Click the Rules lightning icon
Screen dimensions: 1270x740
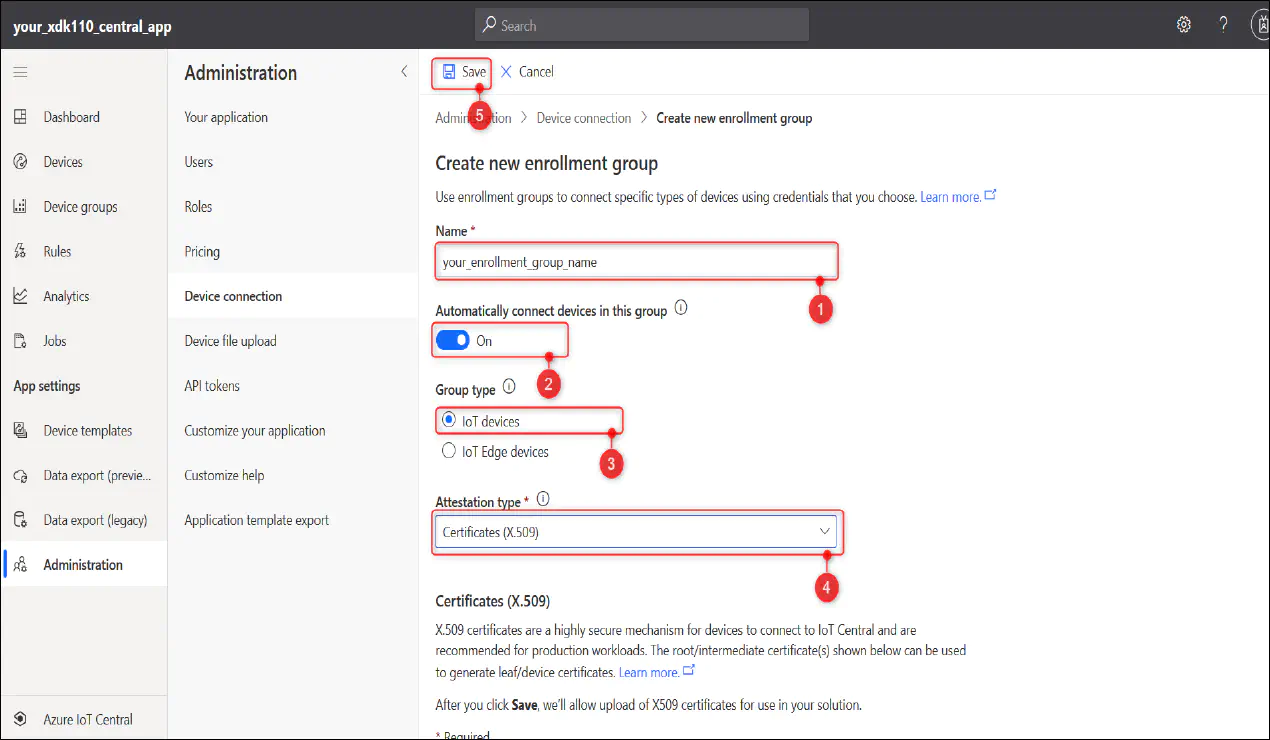[20, 252]
